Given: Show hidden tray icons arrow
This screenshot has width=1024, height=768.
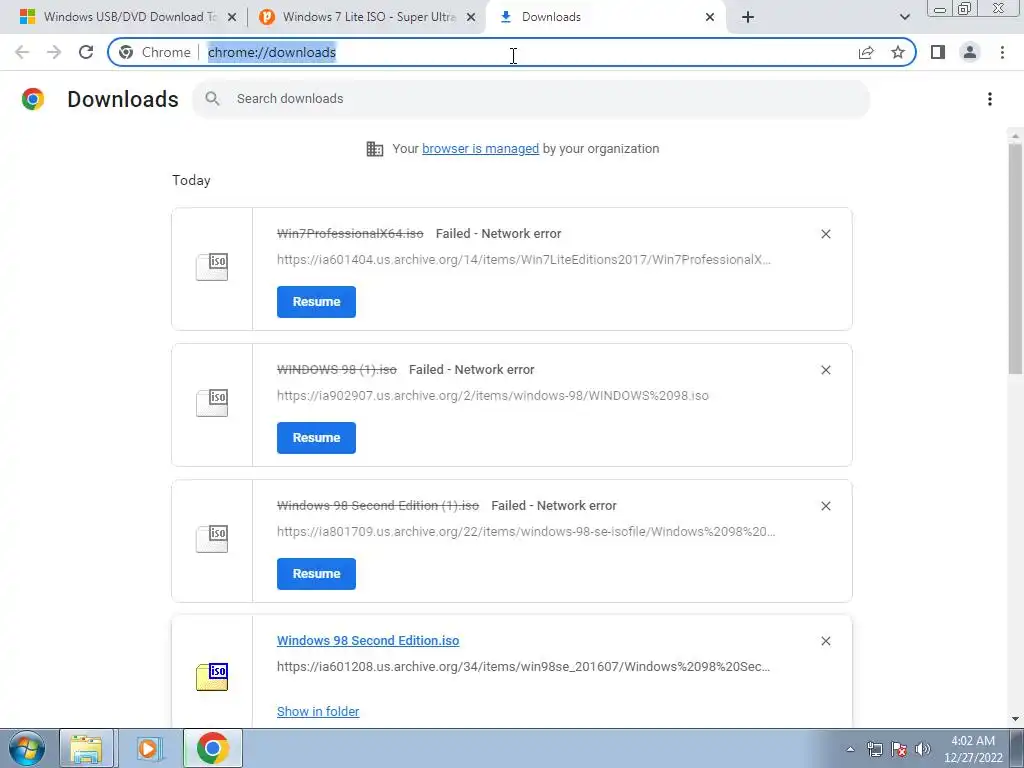Looking at the screenshot, I should pos(850,749).
